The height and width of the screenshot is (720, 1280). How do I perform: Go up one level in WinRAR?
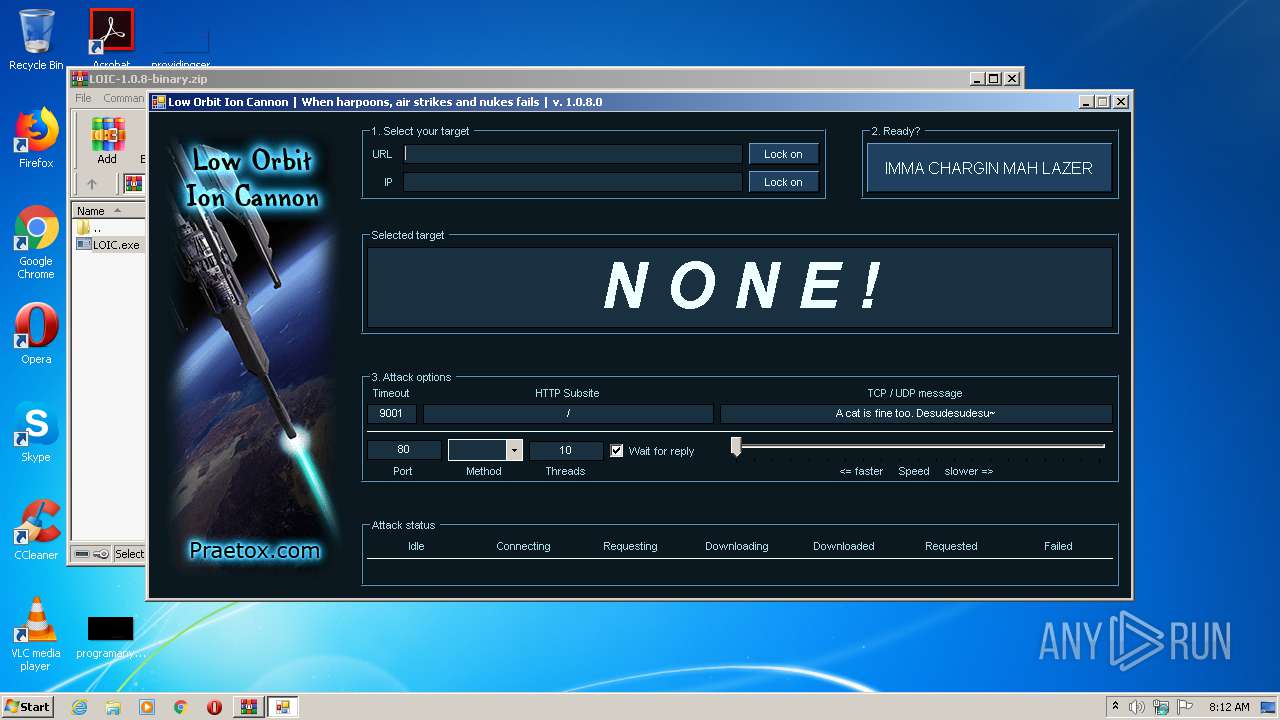(92, 184)
